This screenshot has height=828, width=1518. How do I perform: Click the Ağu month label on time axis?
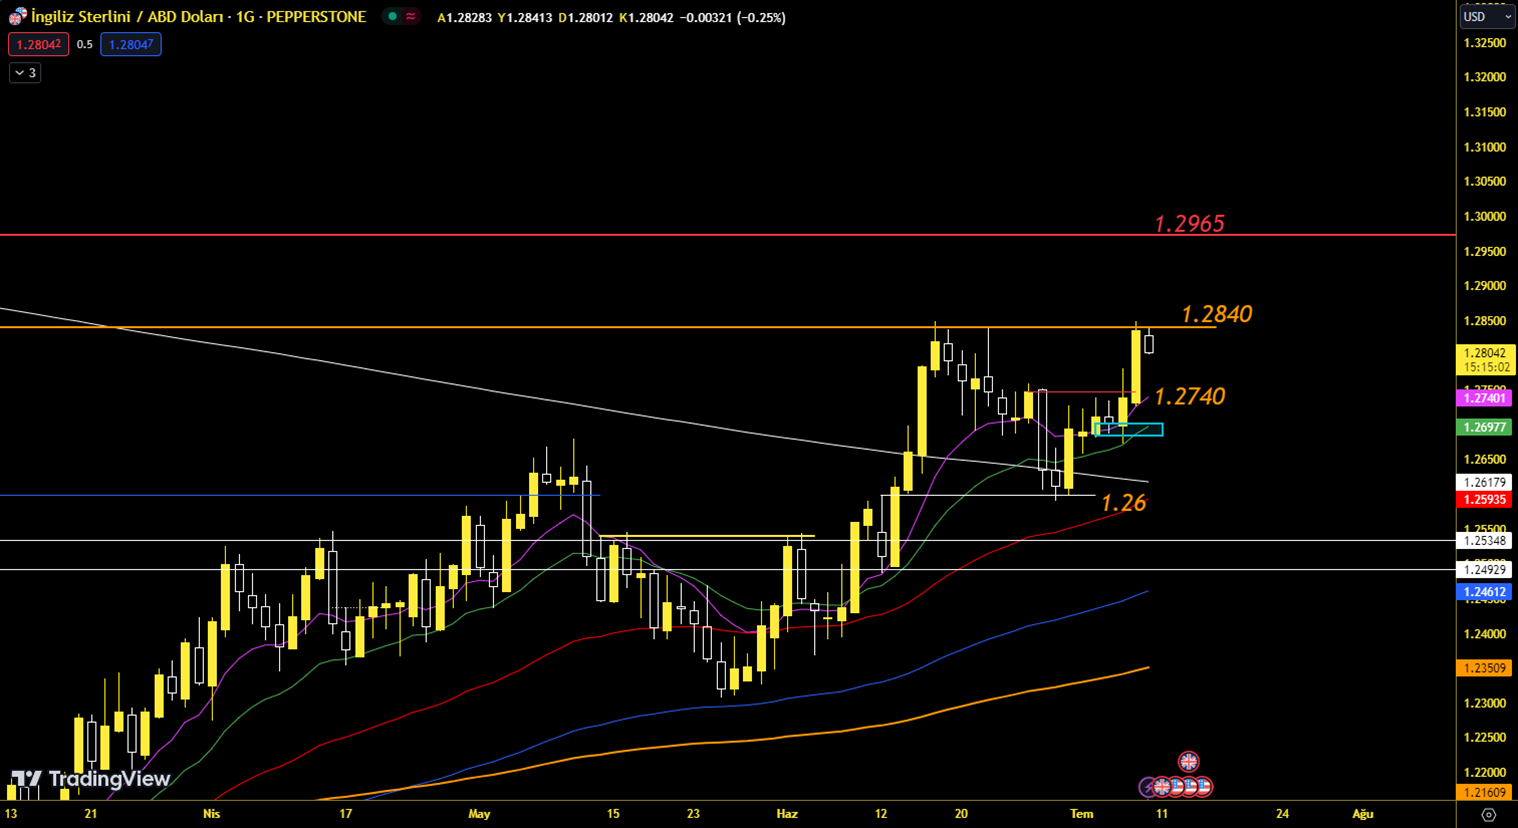[1363, 814]
